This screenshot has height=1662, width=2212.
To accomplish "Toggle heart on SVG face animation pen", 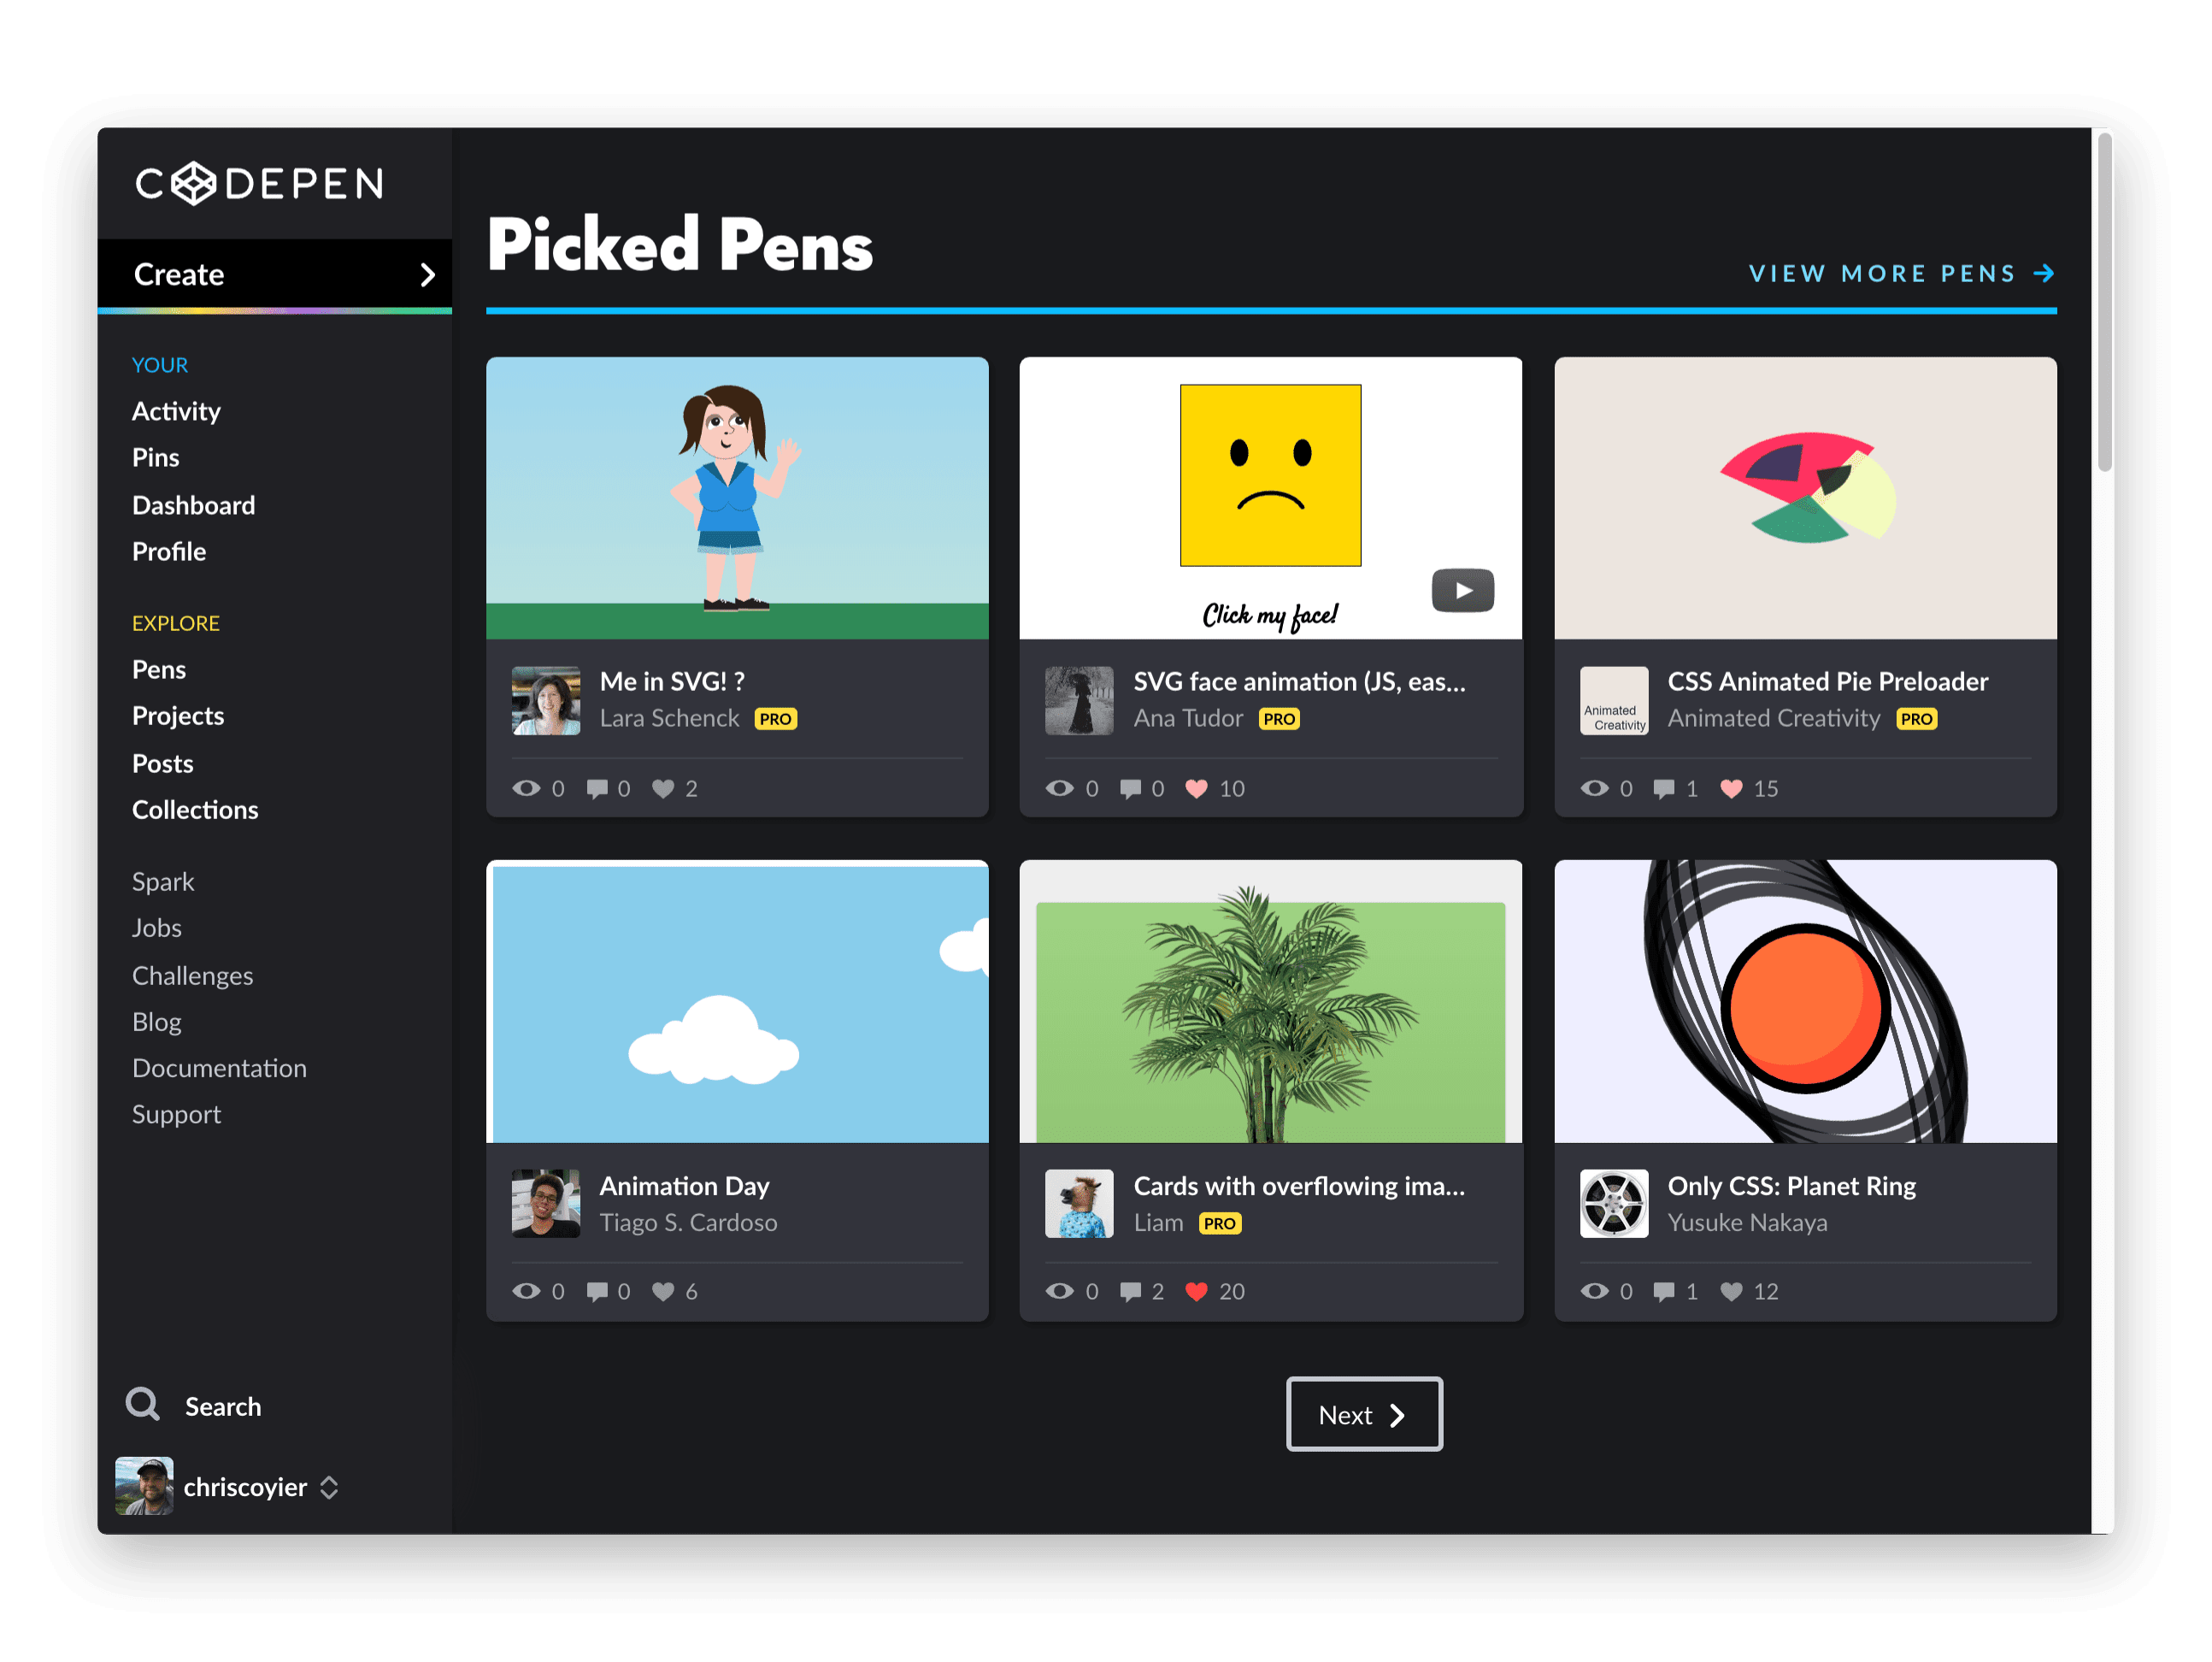I will coord(1196,788).
